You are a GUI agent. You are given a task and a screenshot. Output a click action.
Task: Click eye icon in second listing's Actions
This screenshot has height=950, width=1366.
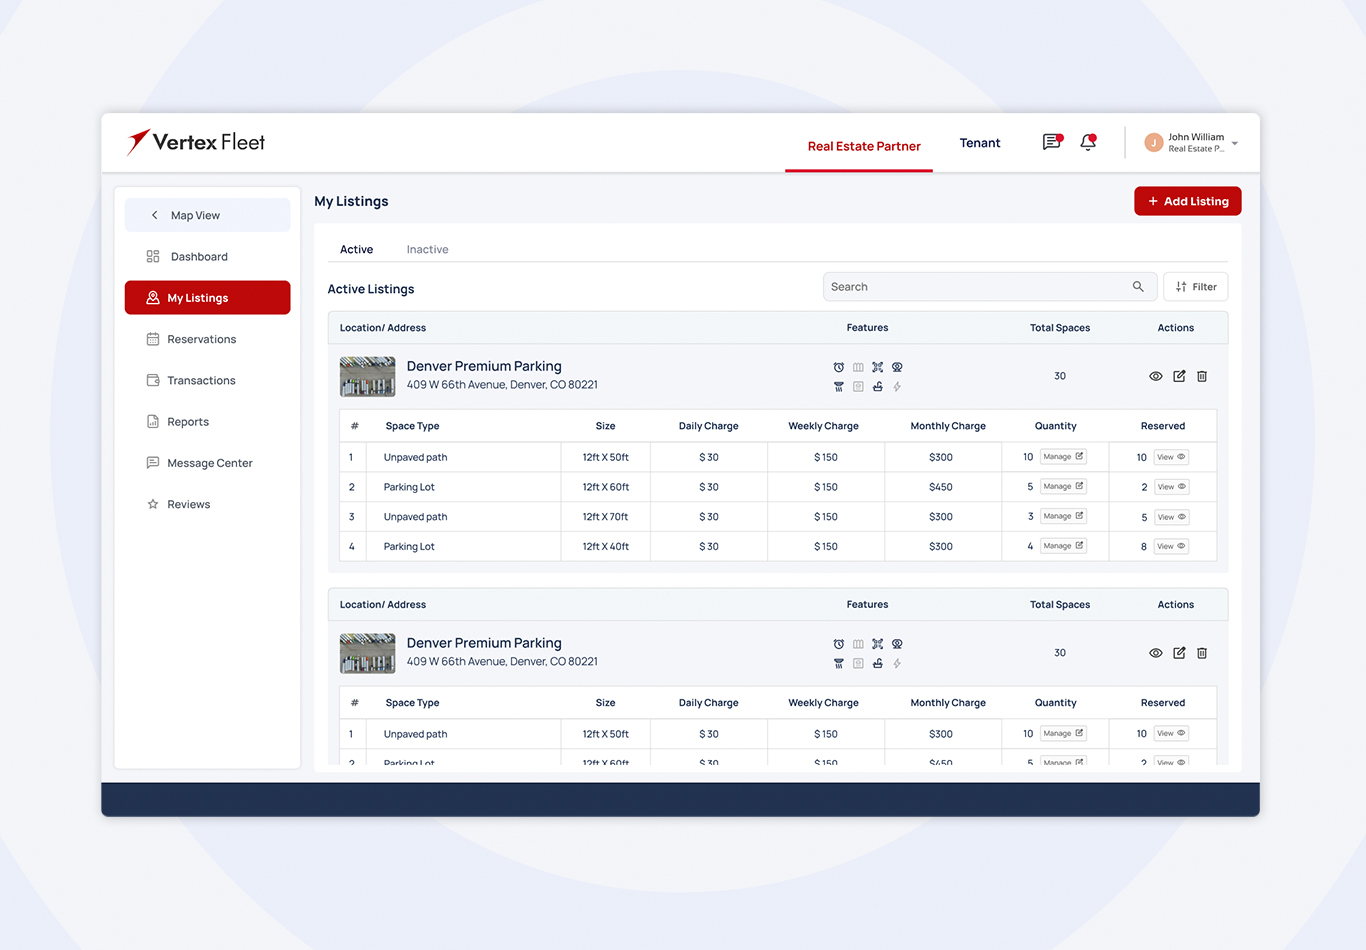[x=1156, y=653]
